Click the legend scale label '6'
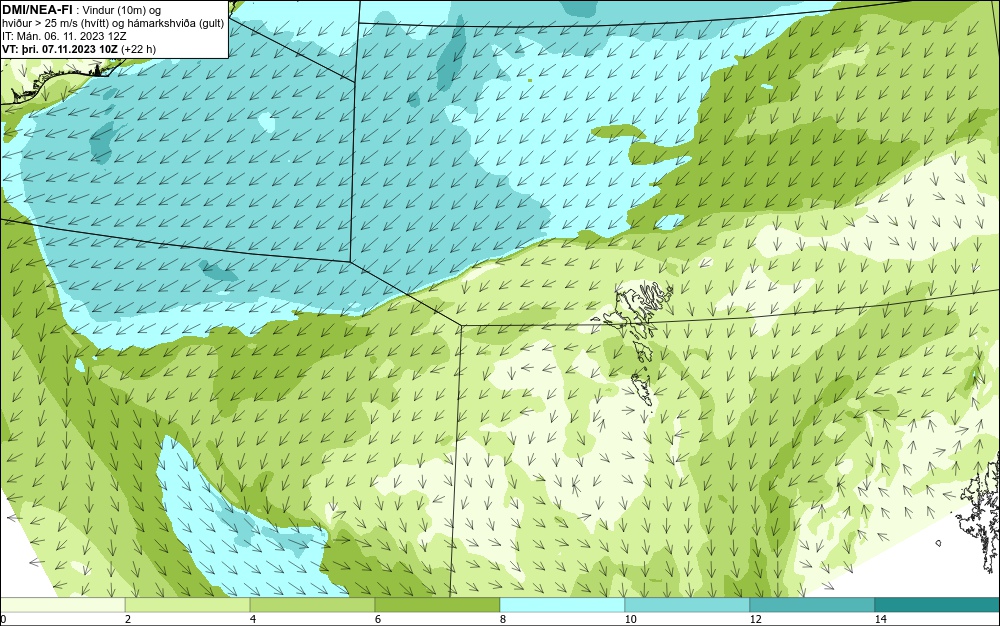The height and width of the screenshot is (626, 1000). click(x=378, y=619)
